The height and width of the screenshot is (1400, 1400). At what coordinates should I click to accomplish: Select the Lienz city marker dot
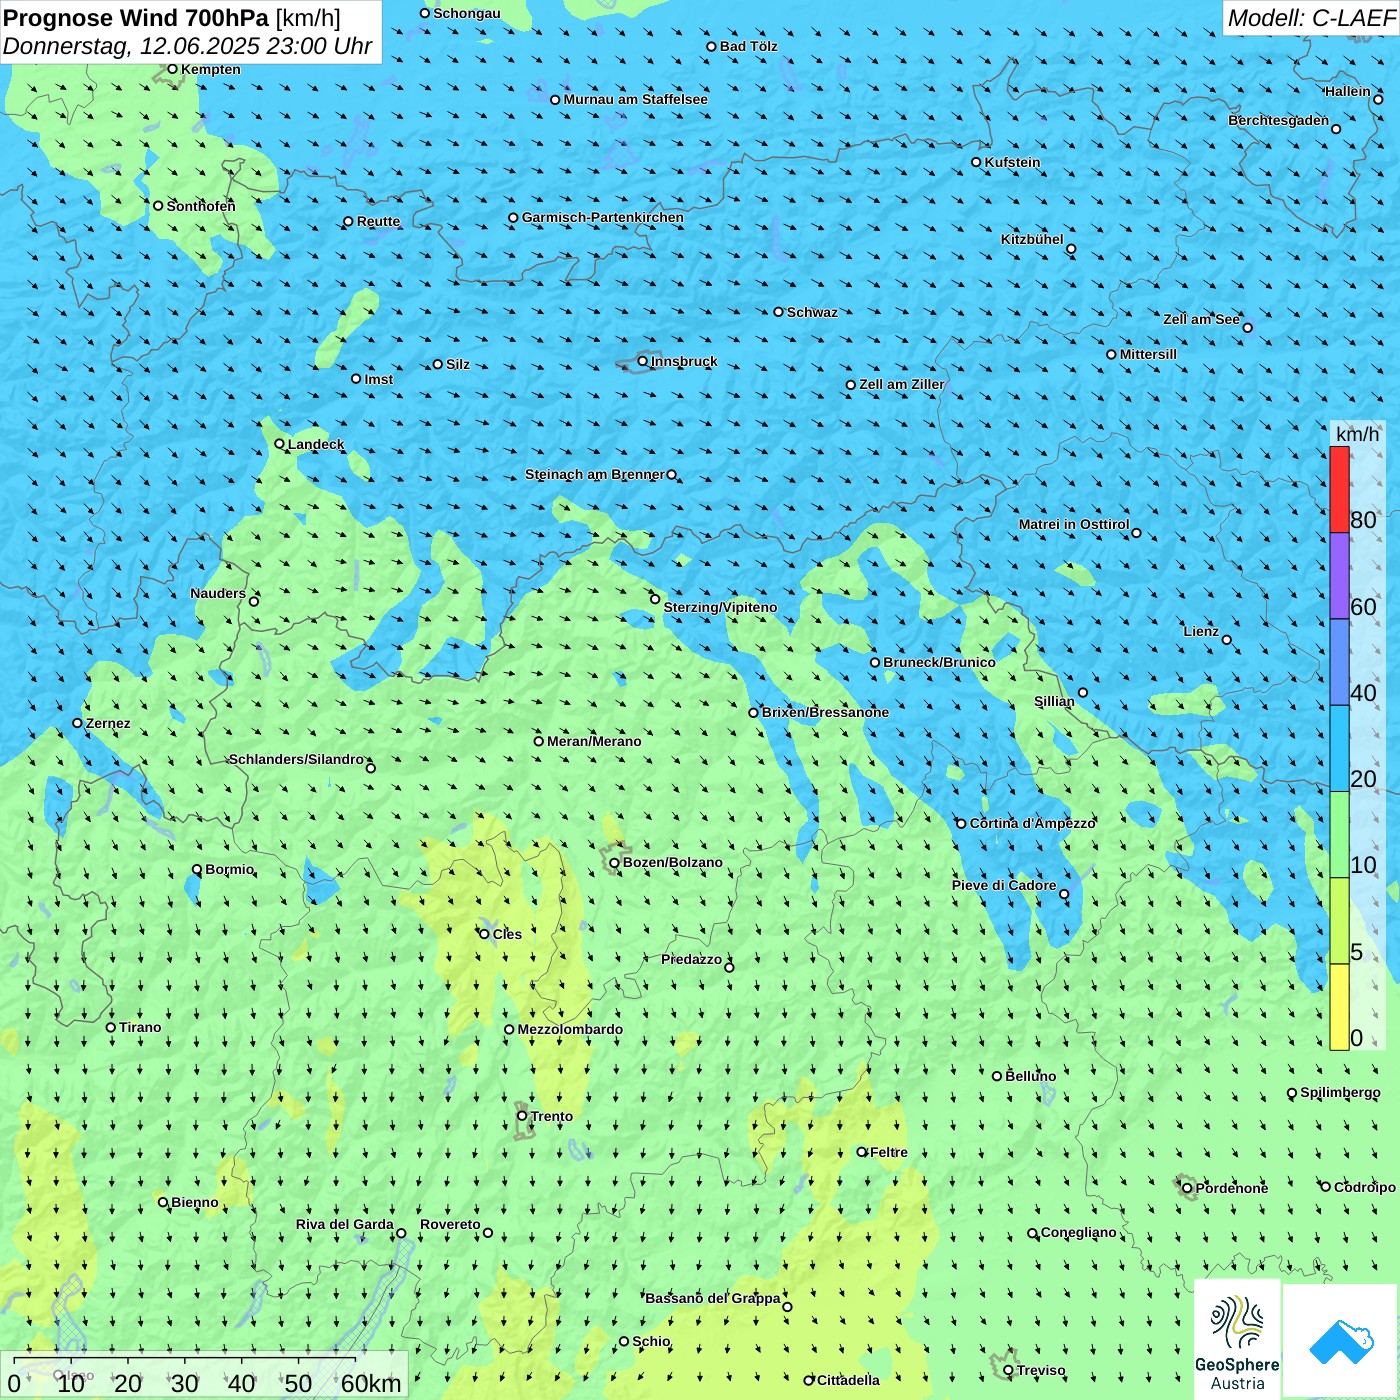pyautogui.click(x=1227, y=640)
